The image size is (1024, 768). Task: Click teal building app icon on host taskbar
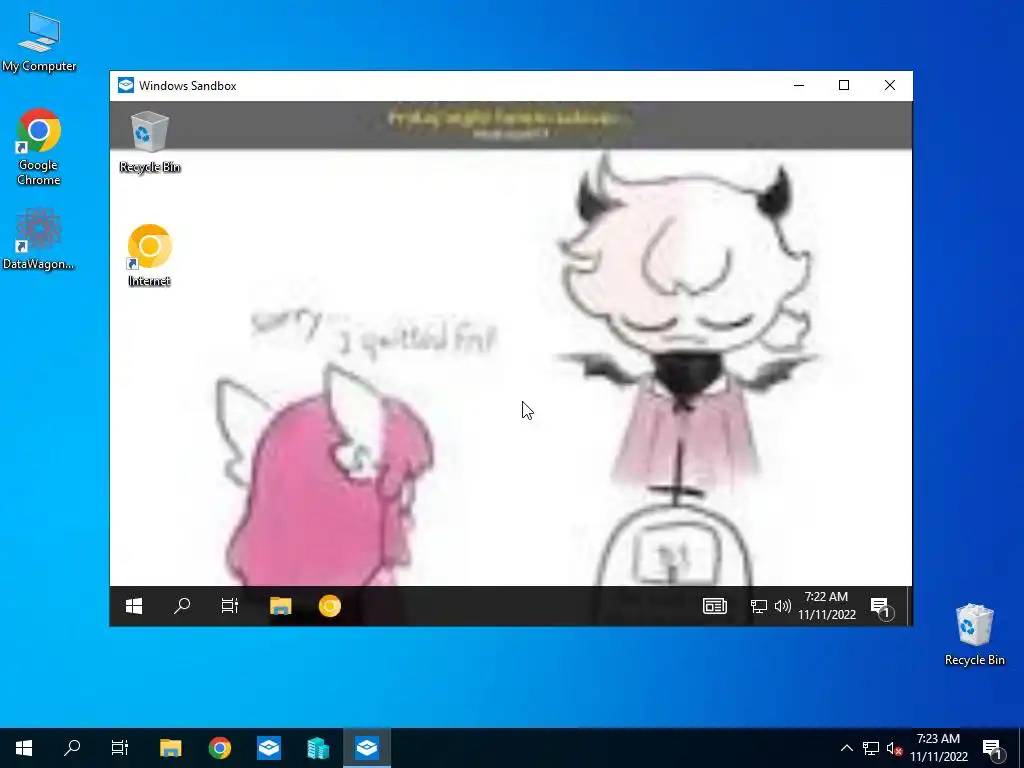(318, 748)
